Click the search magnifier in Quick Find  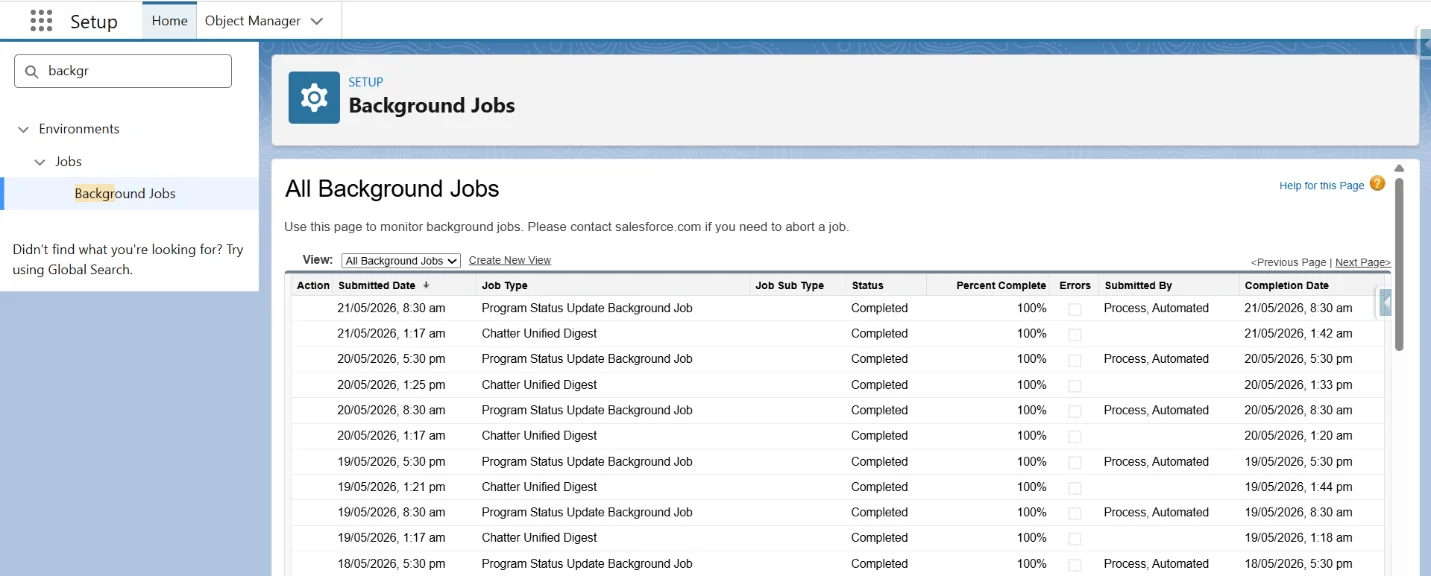pyautogui.click(x=31, y=71)
